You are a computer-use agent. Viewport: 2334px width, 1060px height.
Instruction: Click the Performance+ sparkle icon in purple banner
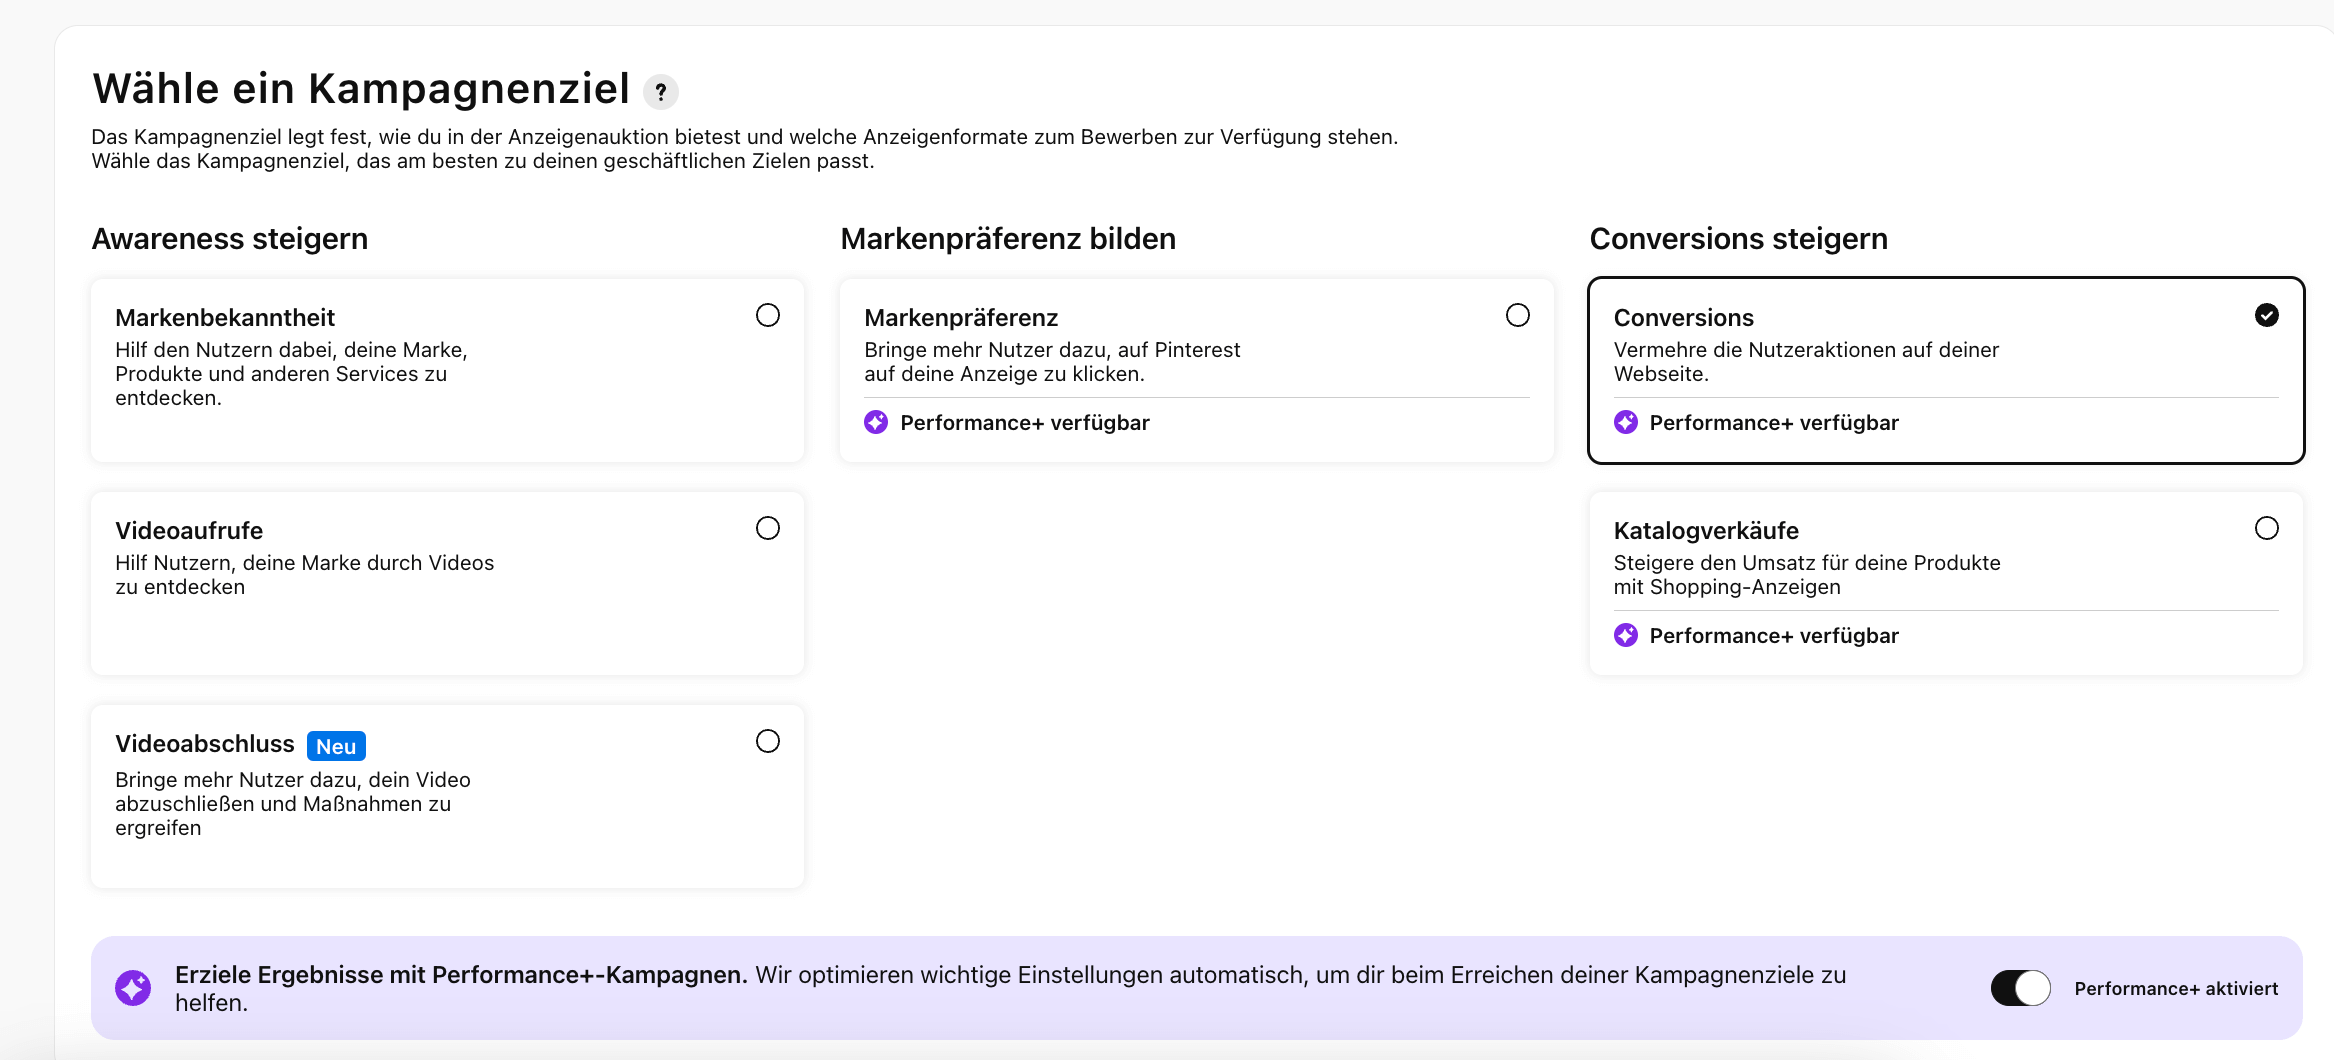pos(133,988)
